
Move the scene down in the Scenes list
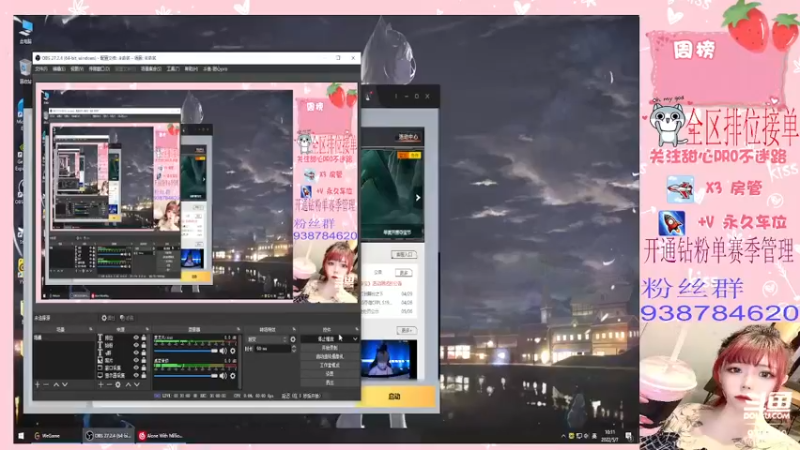point(65,385)
